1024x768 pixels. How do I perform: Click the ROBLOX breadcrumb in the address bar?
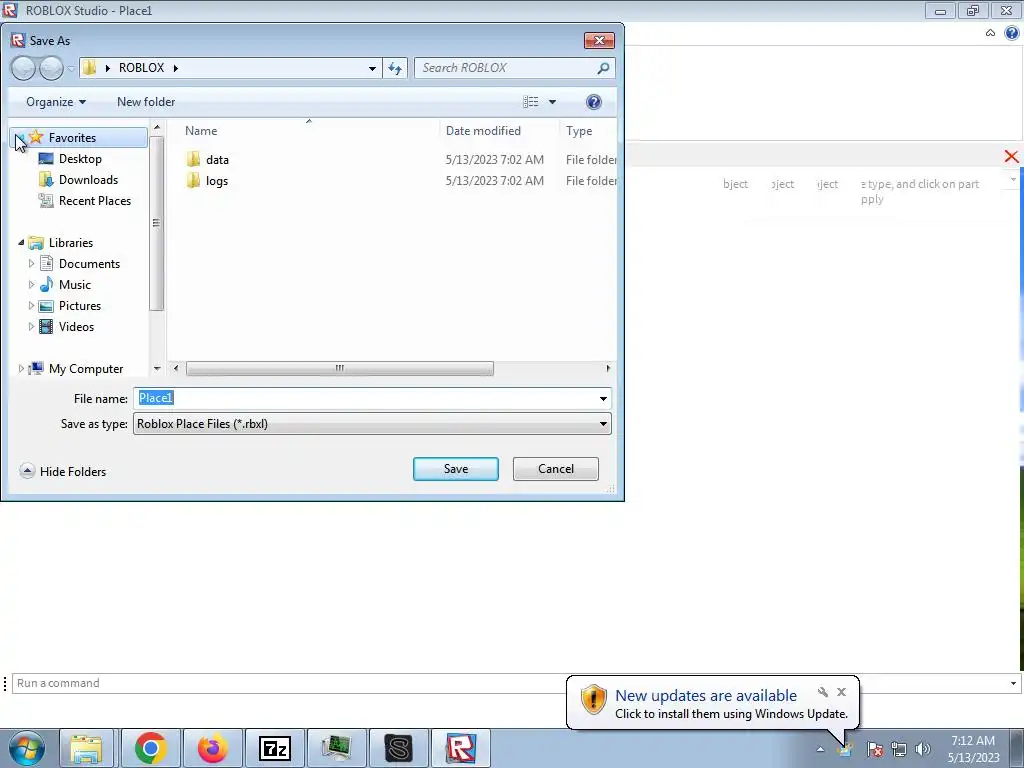click(x=142, y=68)
